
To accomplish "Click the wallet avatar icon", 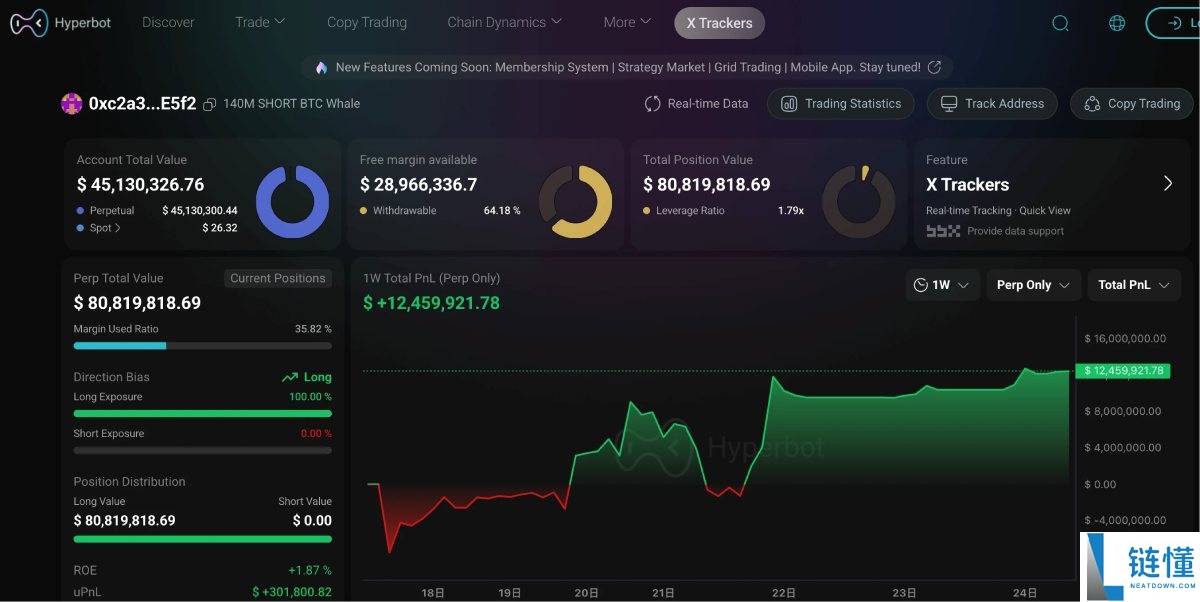I will 72,103.
